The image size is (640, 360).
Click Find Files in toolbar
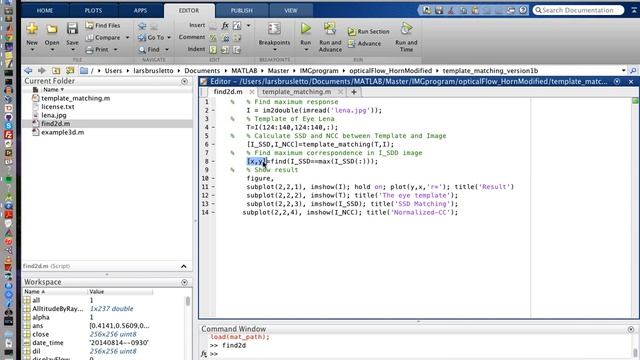point(103,25)
